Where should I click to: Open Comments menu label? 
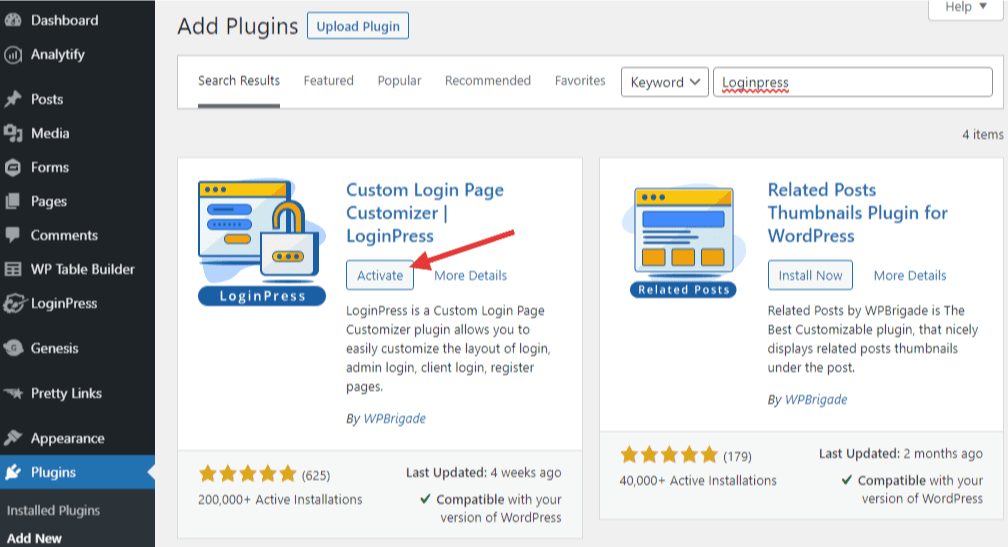pyautogui.click(x=64, y=235)
